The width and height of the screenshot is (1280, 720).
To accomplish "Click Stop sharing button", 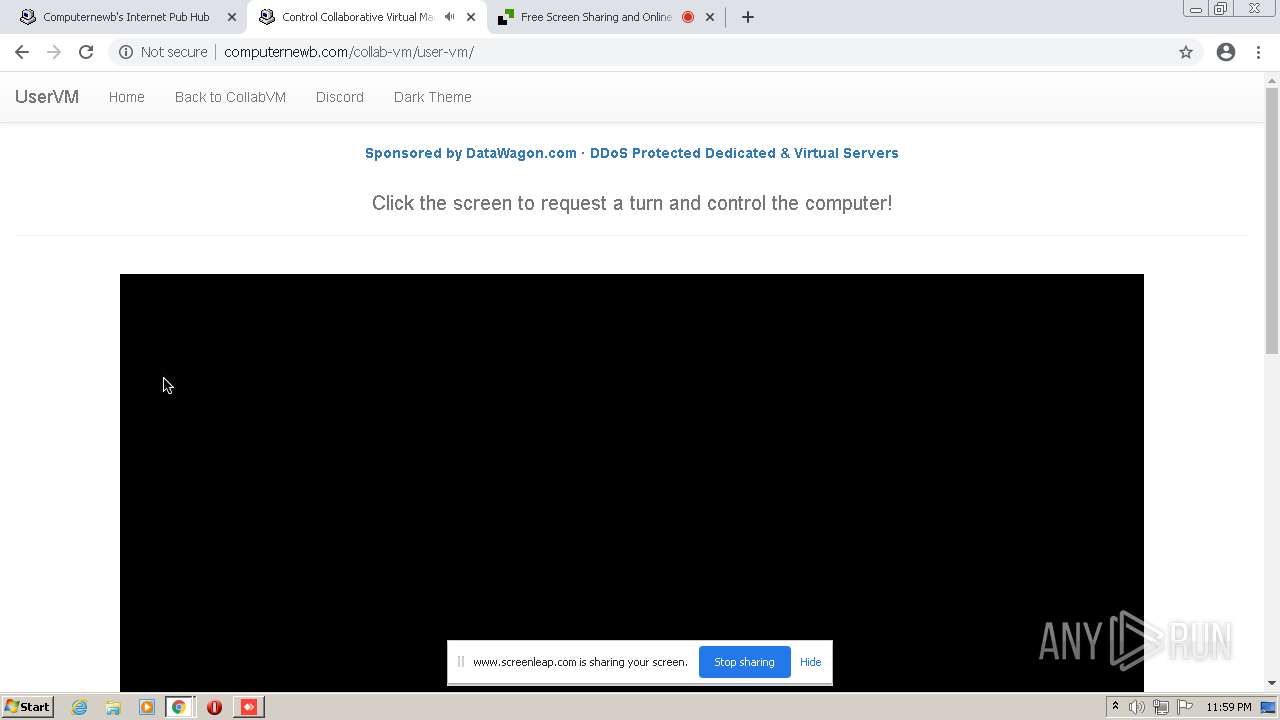I will click(x=744, y=662).
